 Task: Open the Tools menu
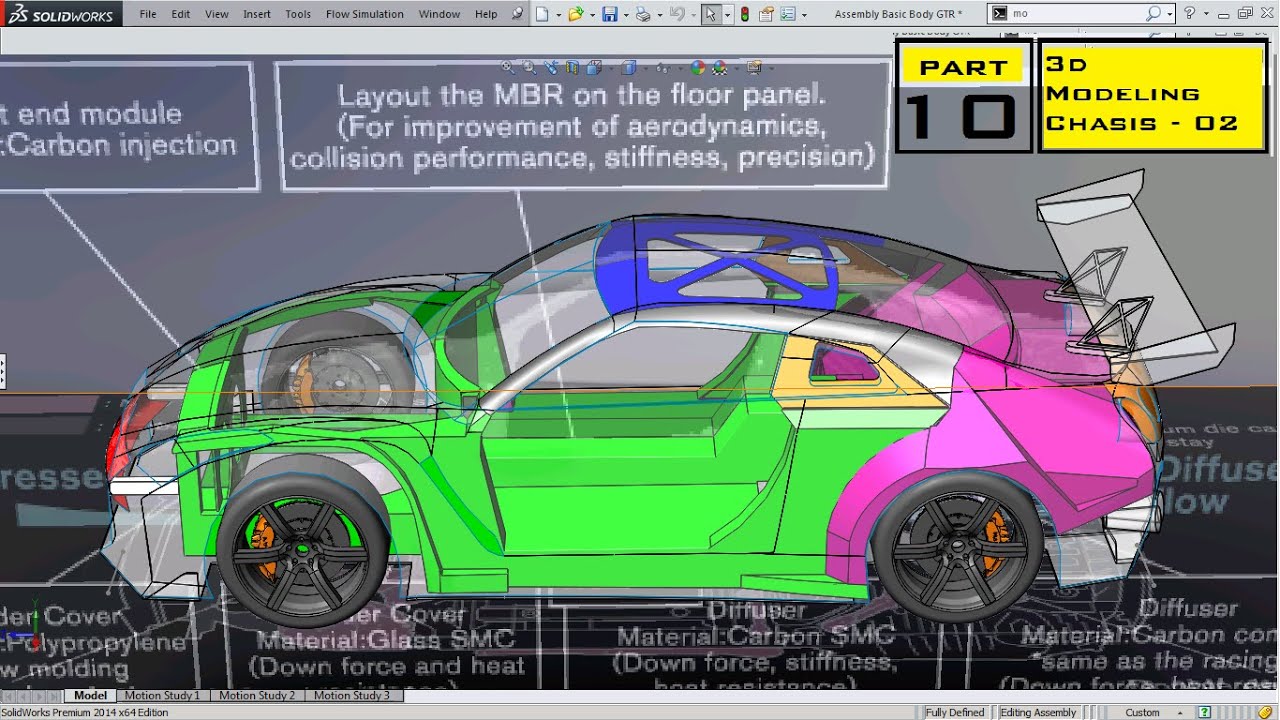298,14
